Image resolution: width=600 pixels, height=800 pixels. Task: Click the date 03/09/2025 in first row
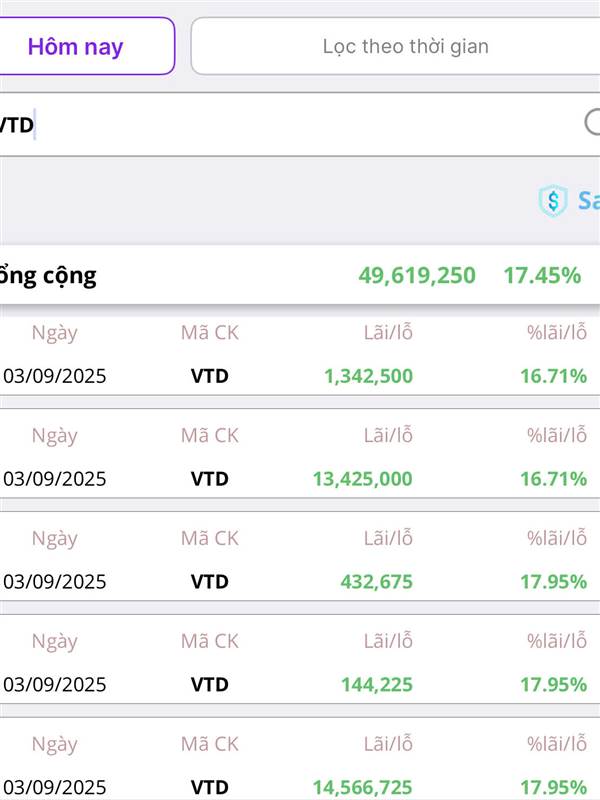55,377
